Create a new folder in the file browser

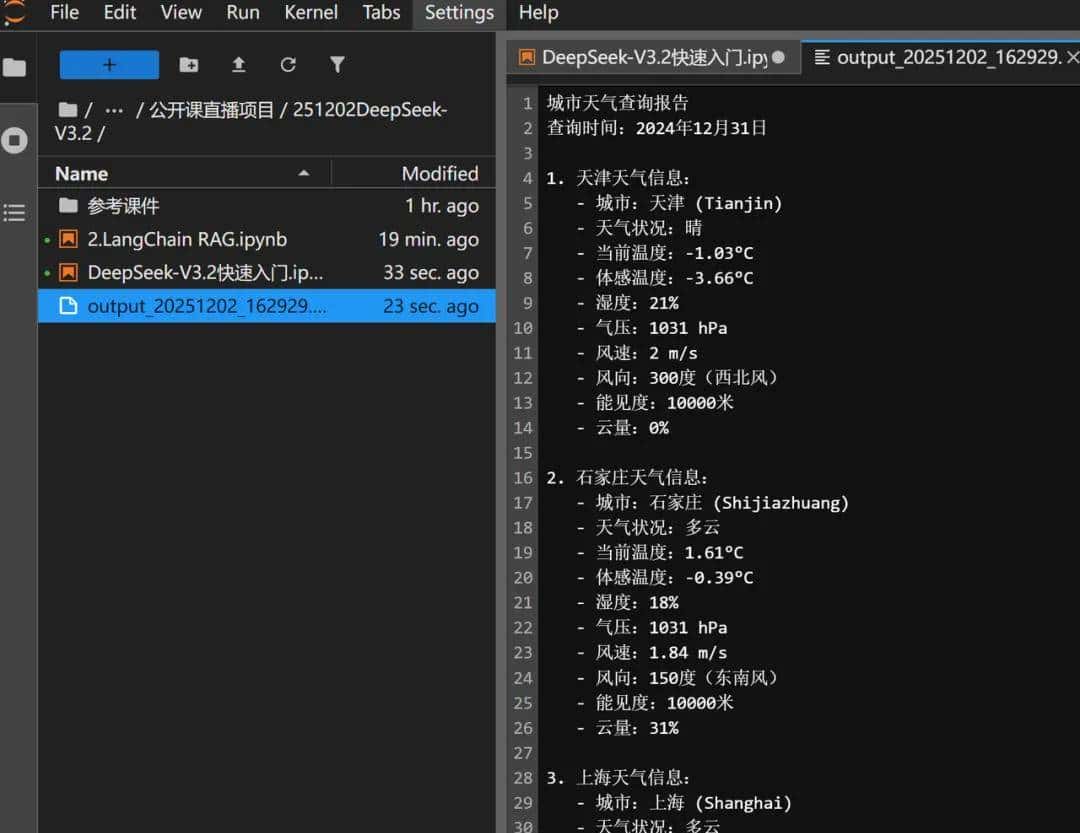click(x=189, y=63)
